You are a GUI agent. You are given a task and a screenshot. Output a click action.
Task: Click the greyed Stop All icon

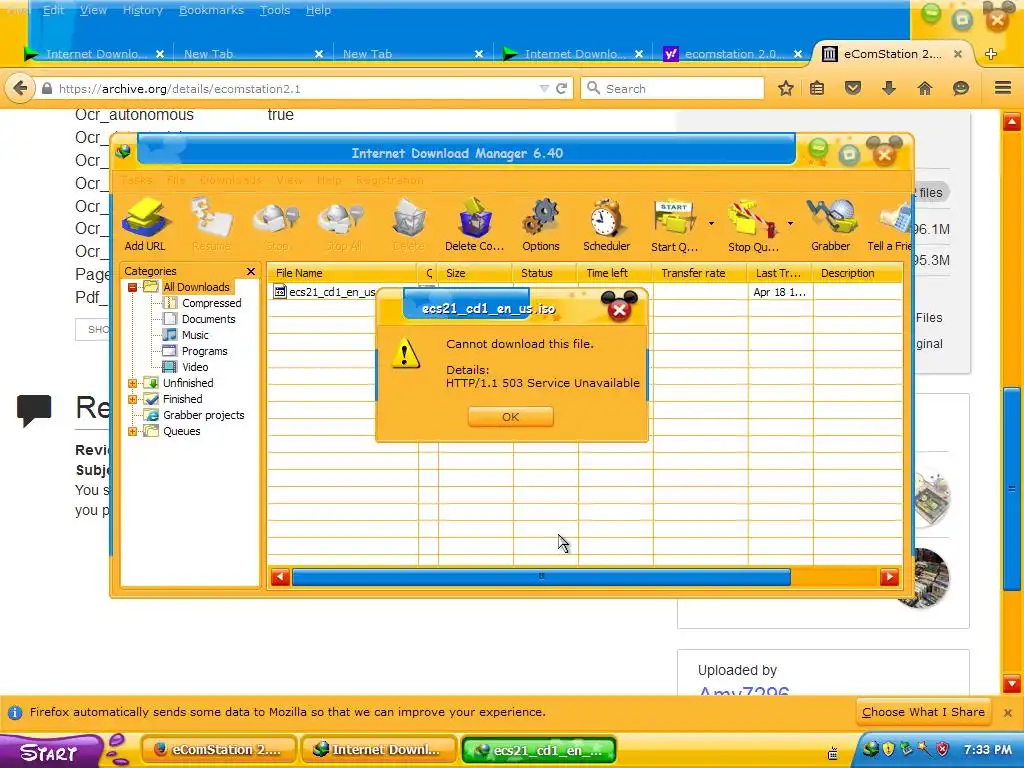(343, 224)
